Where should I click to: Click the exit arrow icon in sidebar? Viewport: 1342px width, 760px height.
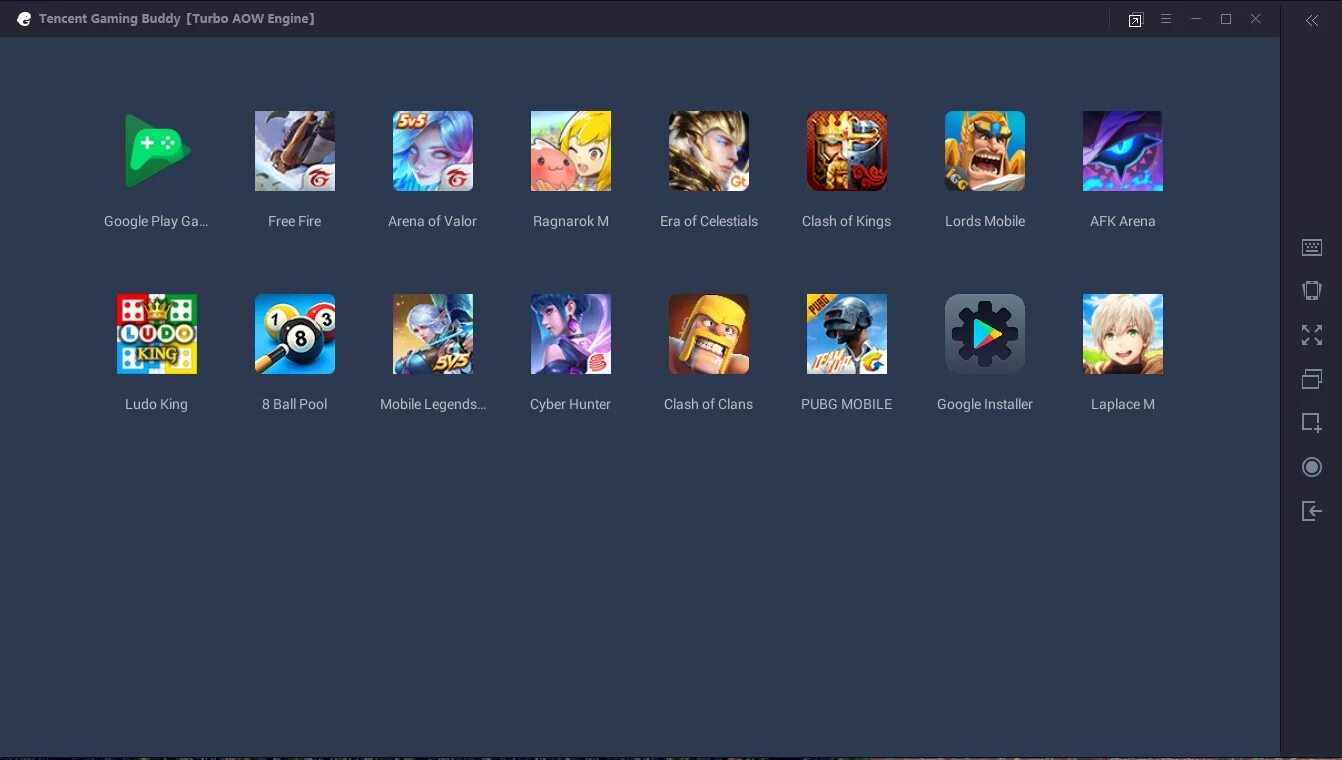pos(1312,511)
